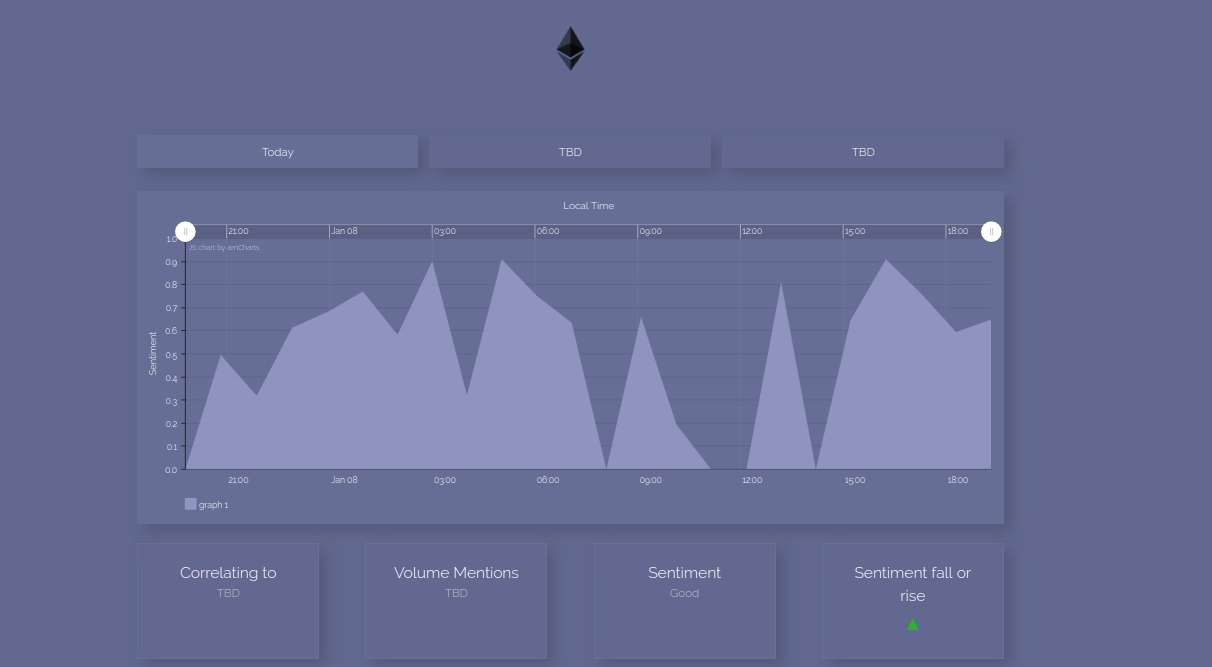Viewport: 1212px width, 667px height.
Task: Click the 18:00 bottom axis label
Action: tap(958, 480)
